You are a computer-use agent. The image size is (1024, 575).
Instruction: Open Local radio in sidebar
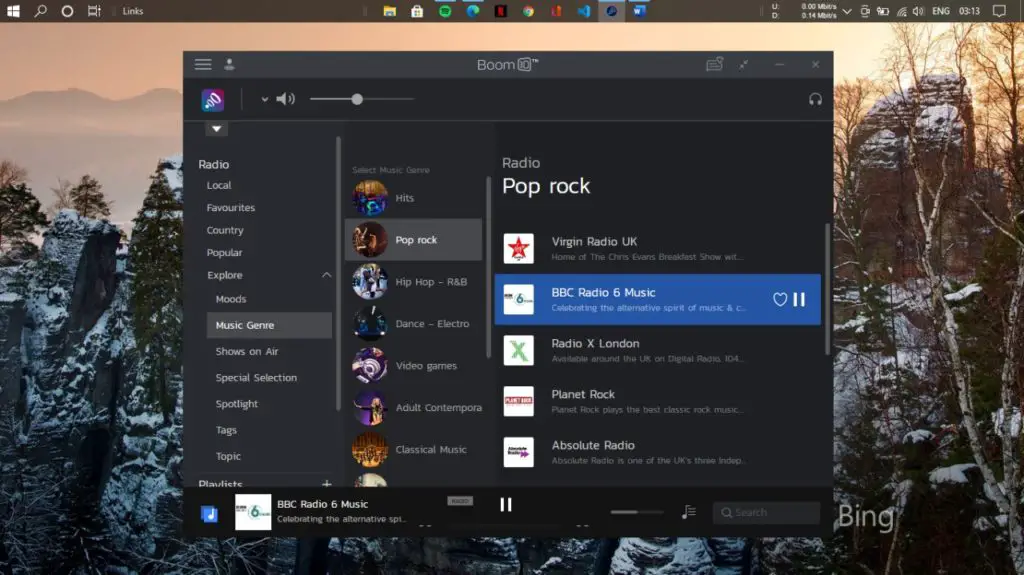coord(219,186)
